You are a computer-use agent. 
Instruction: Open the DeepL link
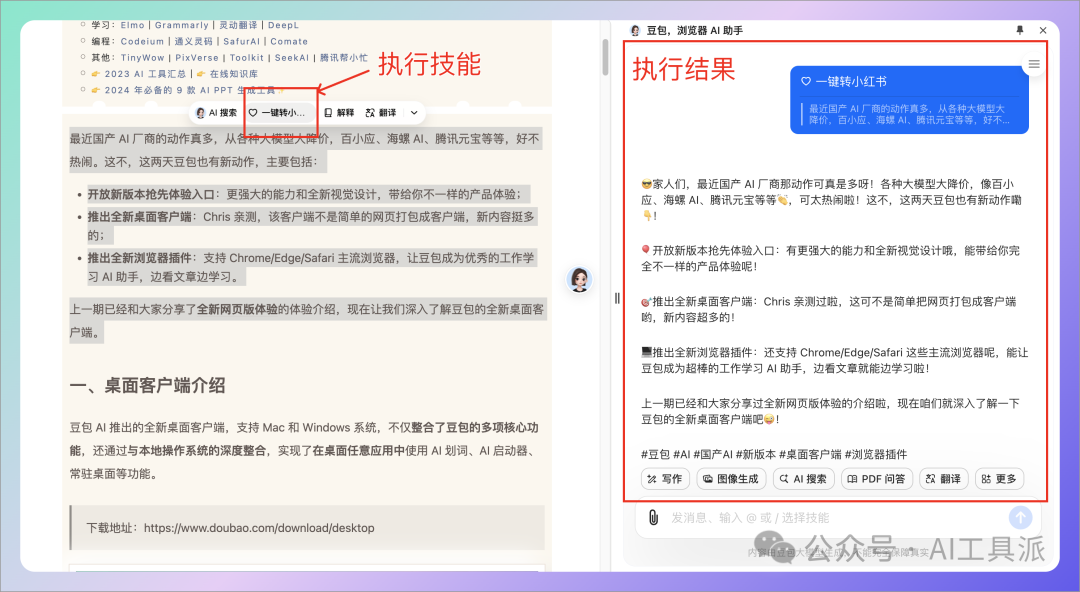pos(283,25)
